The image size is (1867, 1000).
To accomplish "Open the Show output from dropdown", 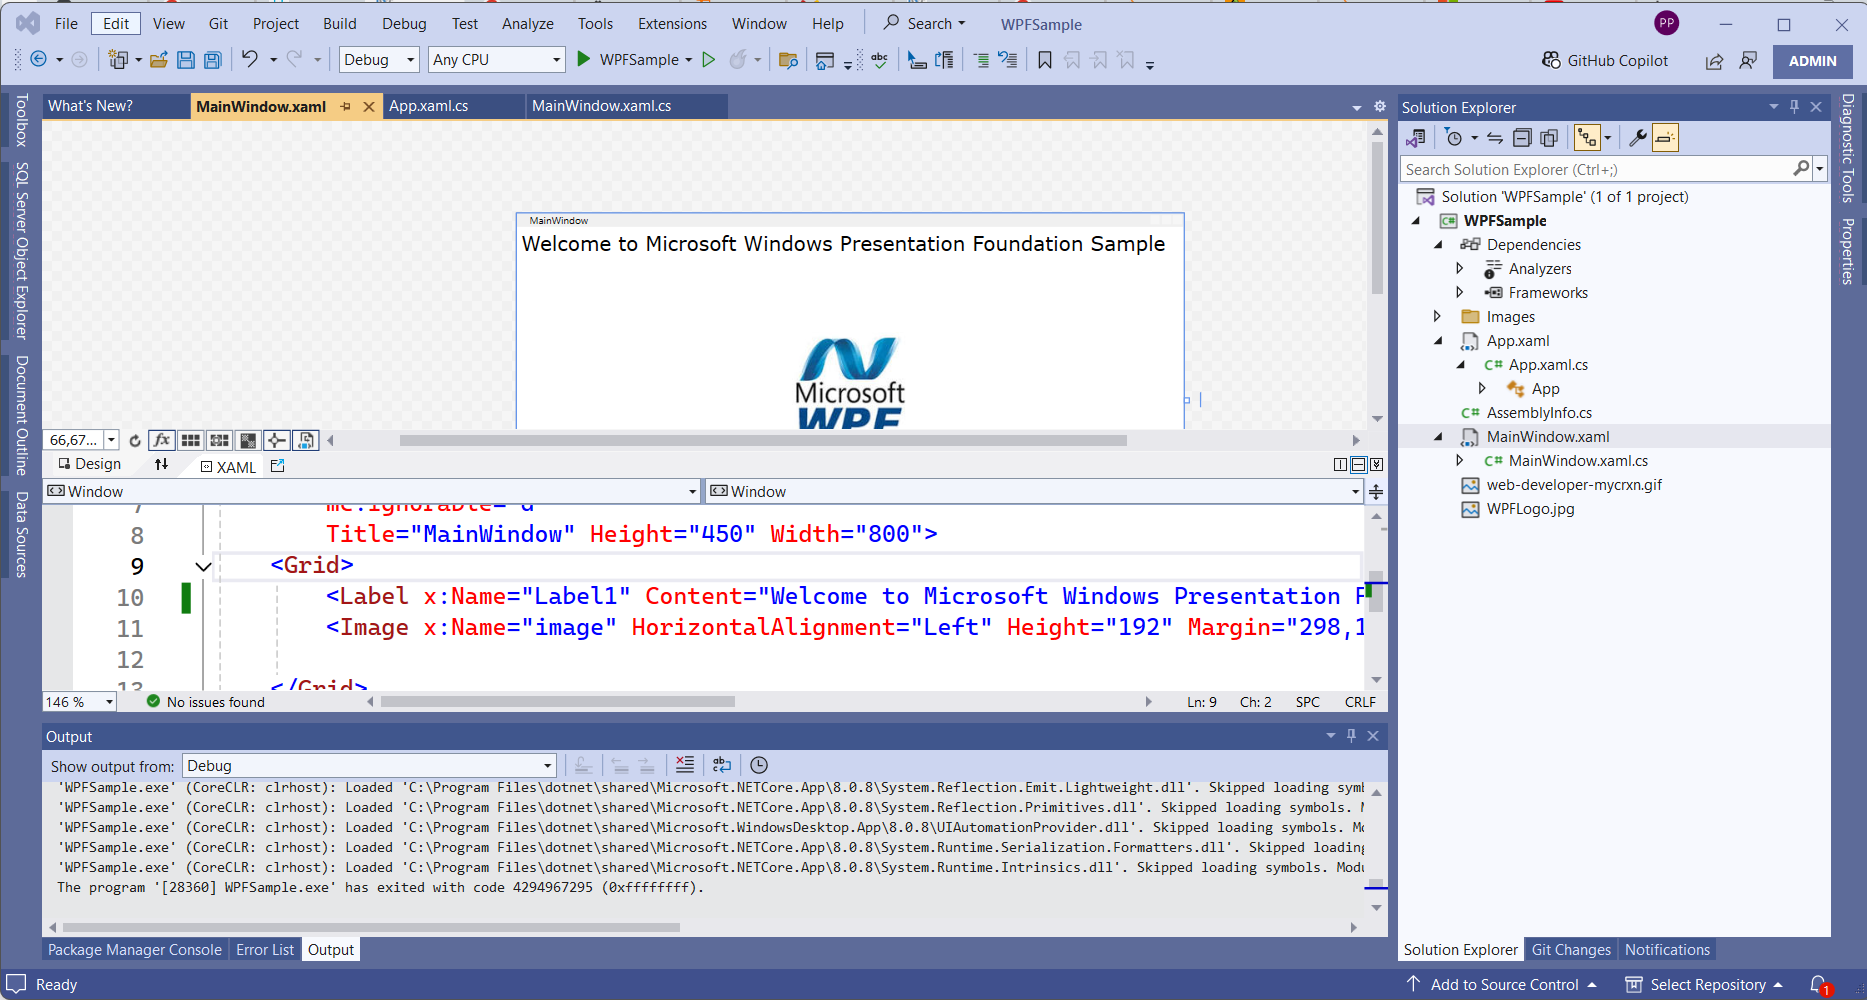I will point(369,766).
